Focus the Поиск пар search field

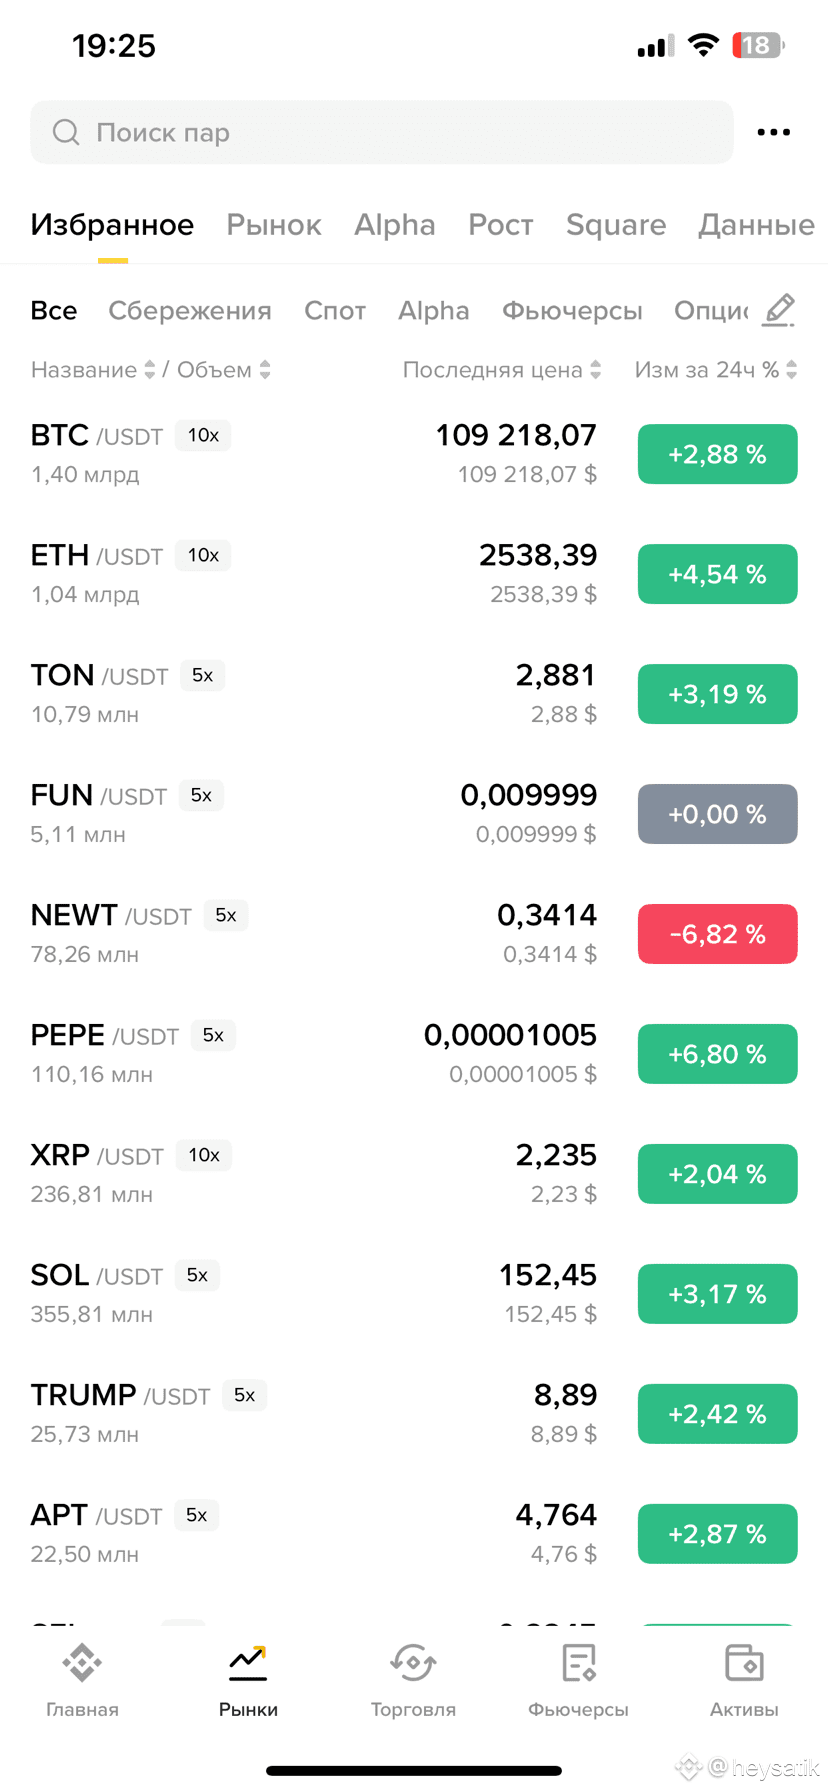tap(382, 132)
